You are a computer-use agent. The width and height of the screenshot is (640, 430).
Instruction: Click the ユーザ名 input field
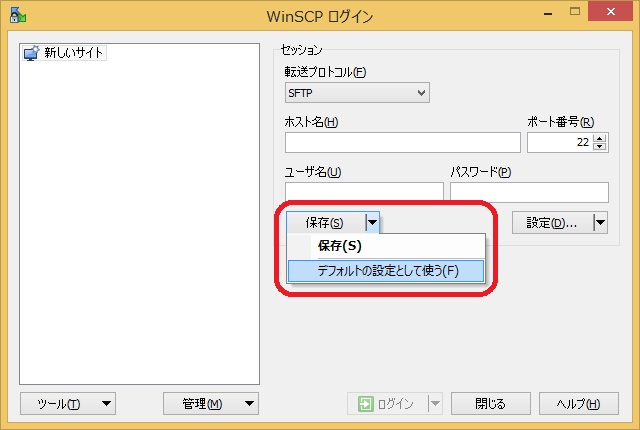[364, 192]
